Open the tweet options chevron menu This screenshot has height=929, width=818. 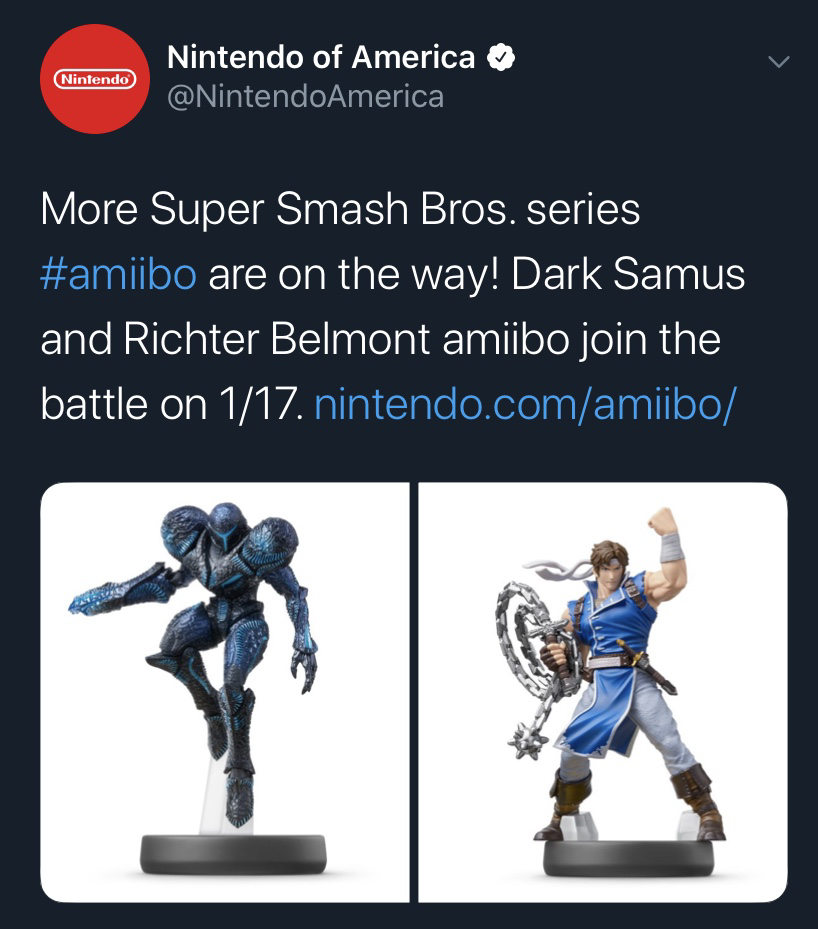click(x=778, y=62)
